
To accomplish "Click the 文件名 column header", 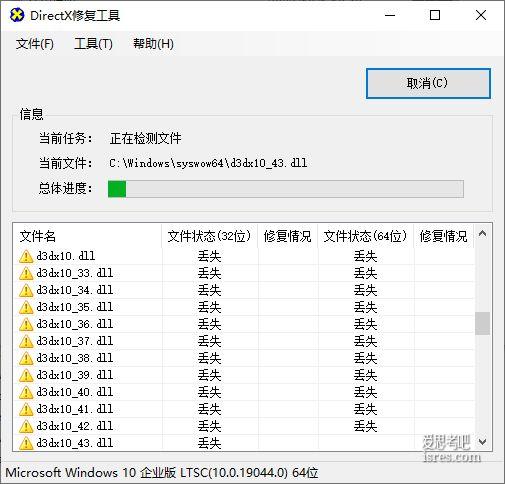I will (x=87, y=236).
